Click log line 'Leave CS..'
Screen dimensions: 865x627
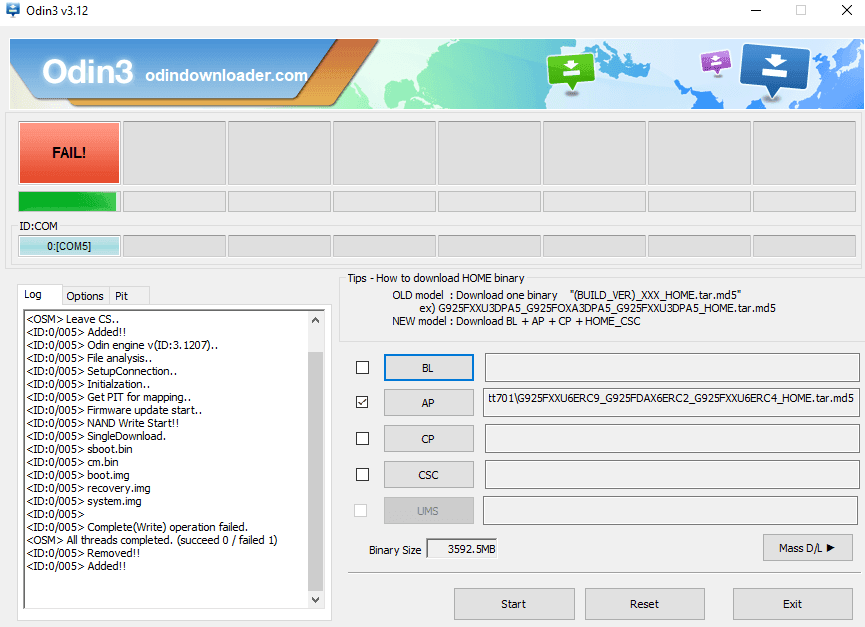[x=73, y=319]
